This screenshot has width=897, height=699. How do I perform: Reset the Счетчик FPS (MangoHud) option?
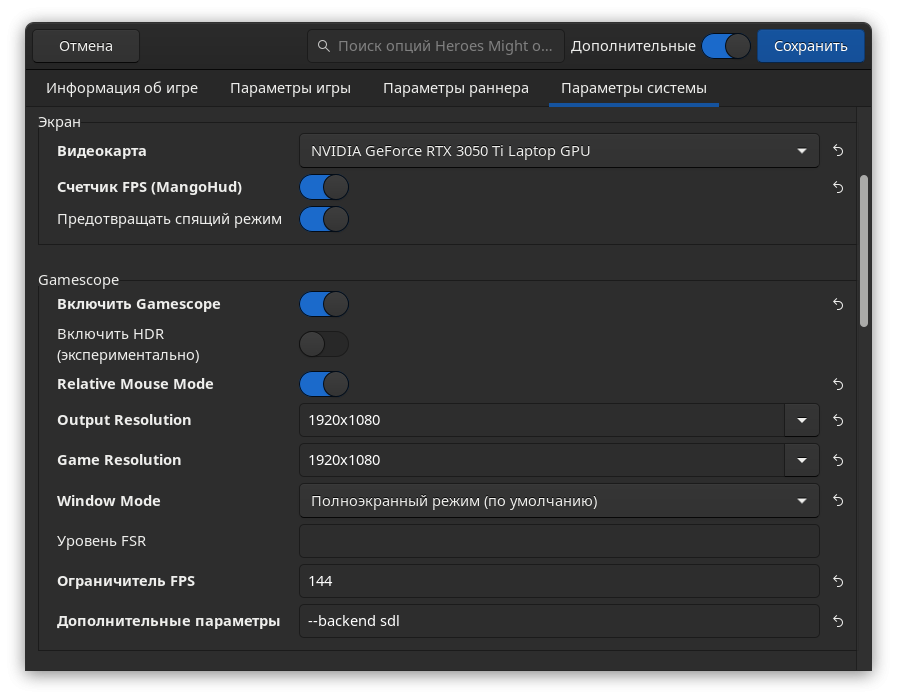coord(838,187)
